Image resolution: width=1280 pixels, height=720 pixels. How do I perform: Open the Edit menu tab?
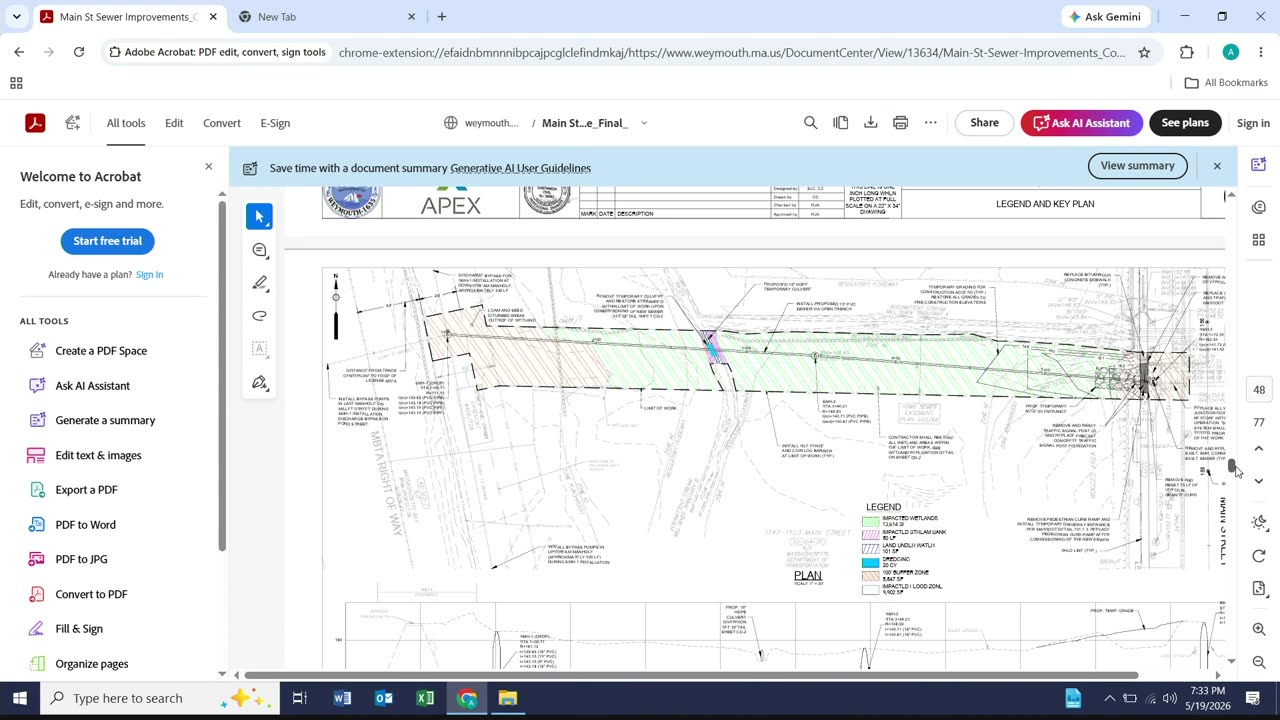(x=174, y=123)
